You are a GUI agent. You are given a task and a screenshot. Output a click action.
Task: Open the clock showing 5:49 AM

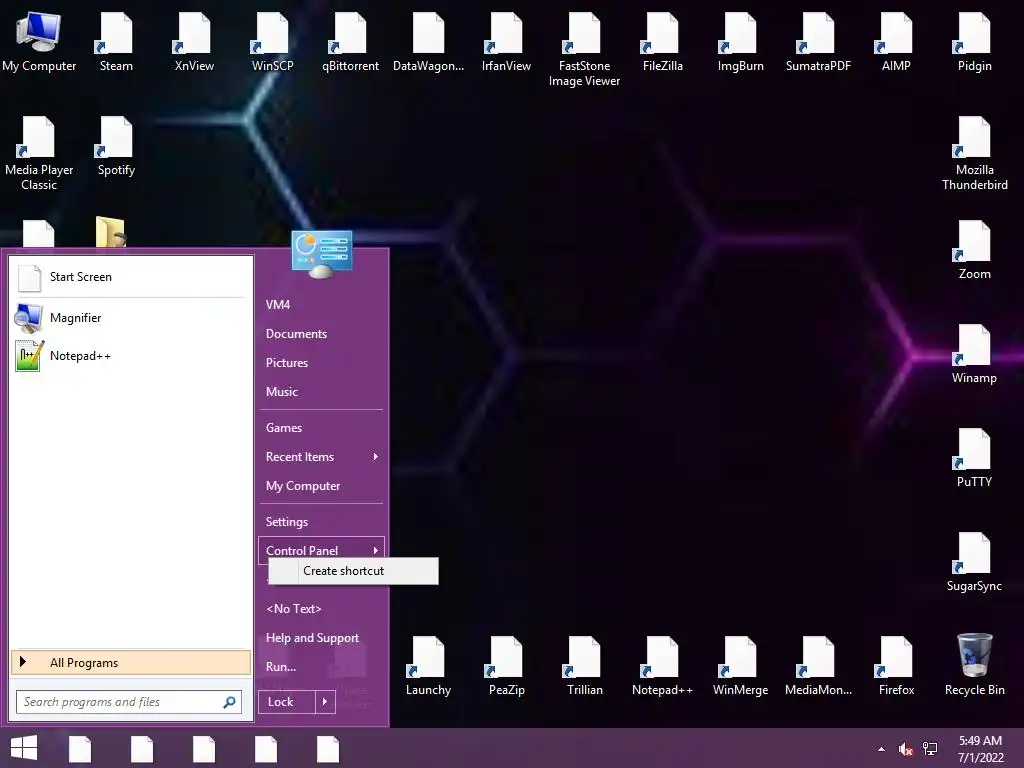980,749
